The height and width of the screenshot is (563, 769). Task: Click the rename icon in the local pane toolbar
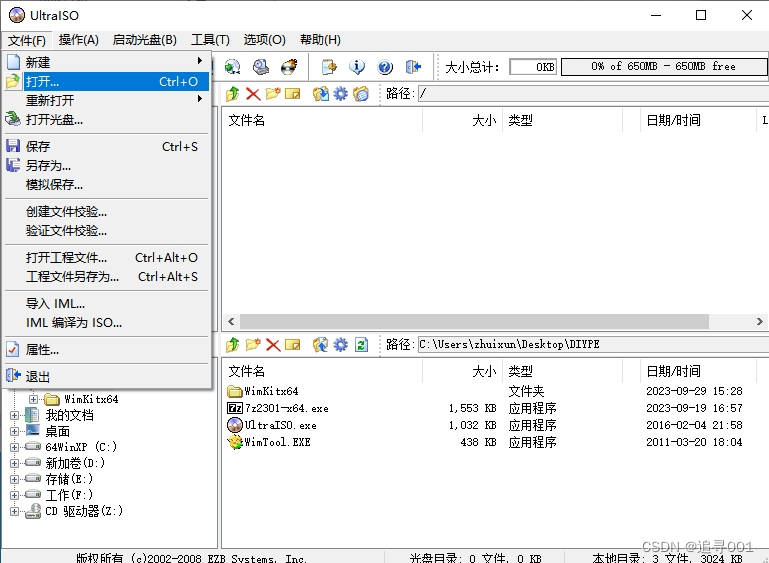tap(293, 344)
